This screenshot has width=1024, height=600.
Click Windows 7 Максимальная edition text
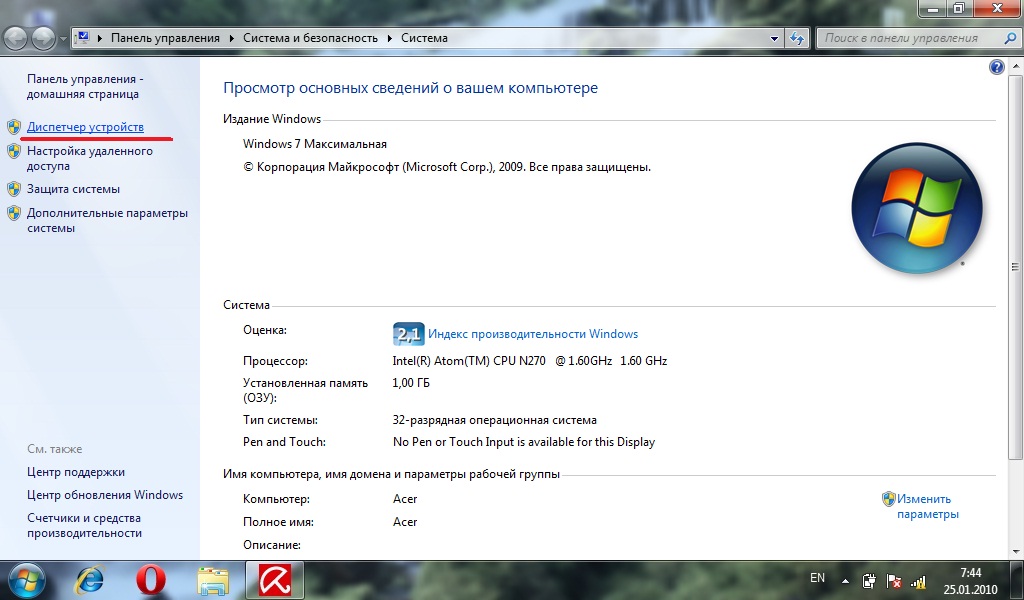tap(315, 144)
